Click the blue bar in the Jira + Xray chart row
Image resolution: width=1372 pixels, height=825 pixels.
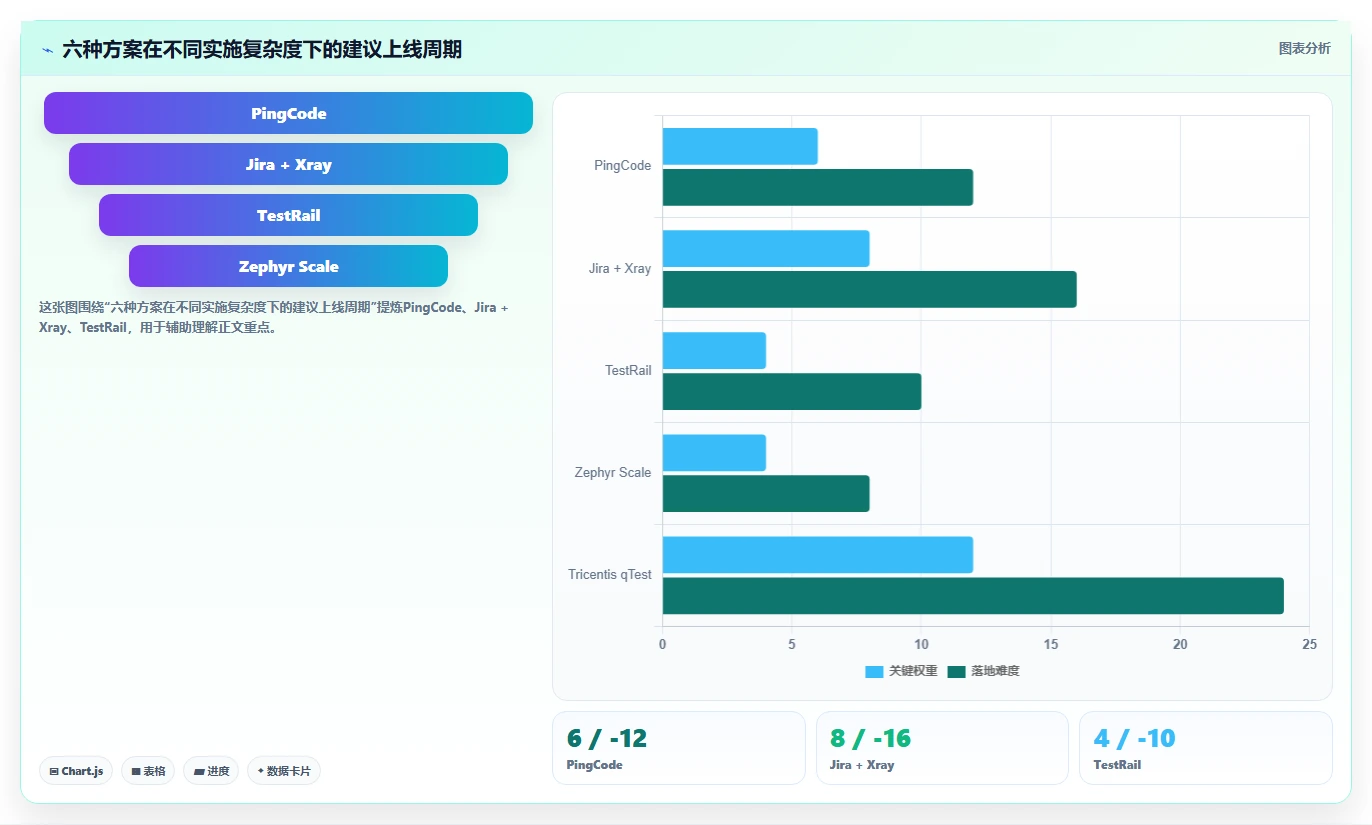(766, 248)
